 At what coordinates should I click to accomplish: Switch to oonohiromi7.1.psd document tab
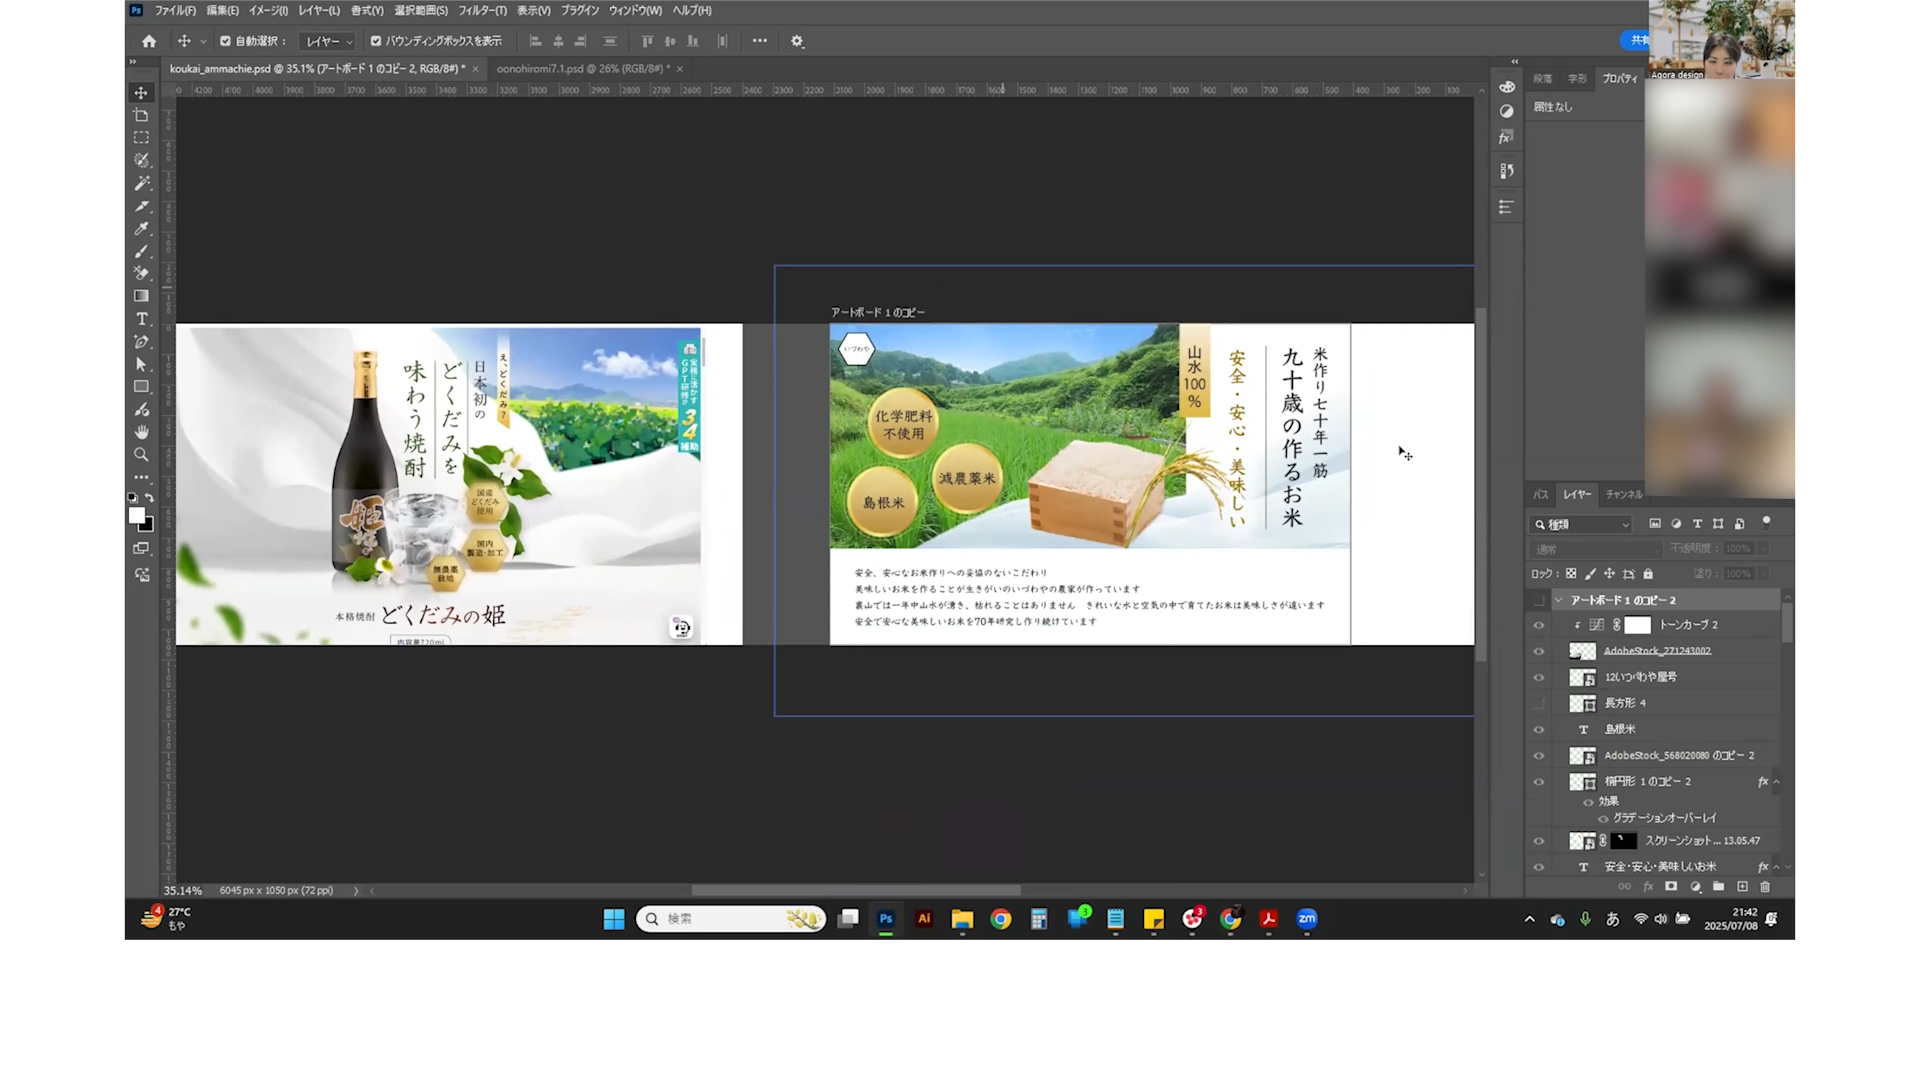(581, 68)
